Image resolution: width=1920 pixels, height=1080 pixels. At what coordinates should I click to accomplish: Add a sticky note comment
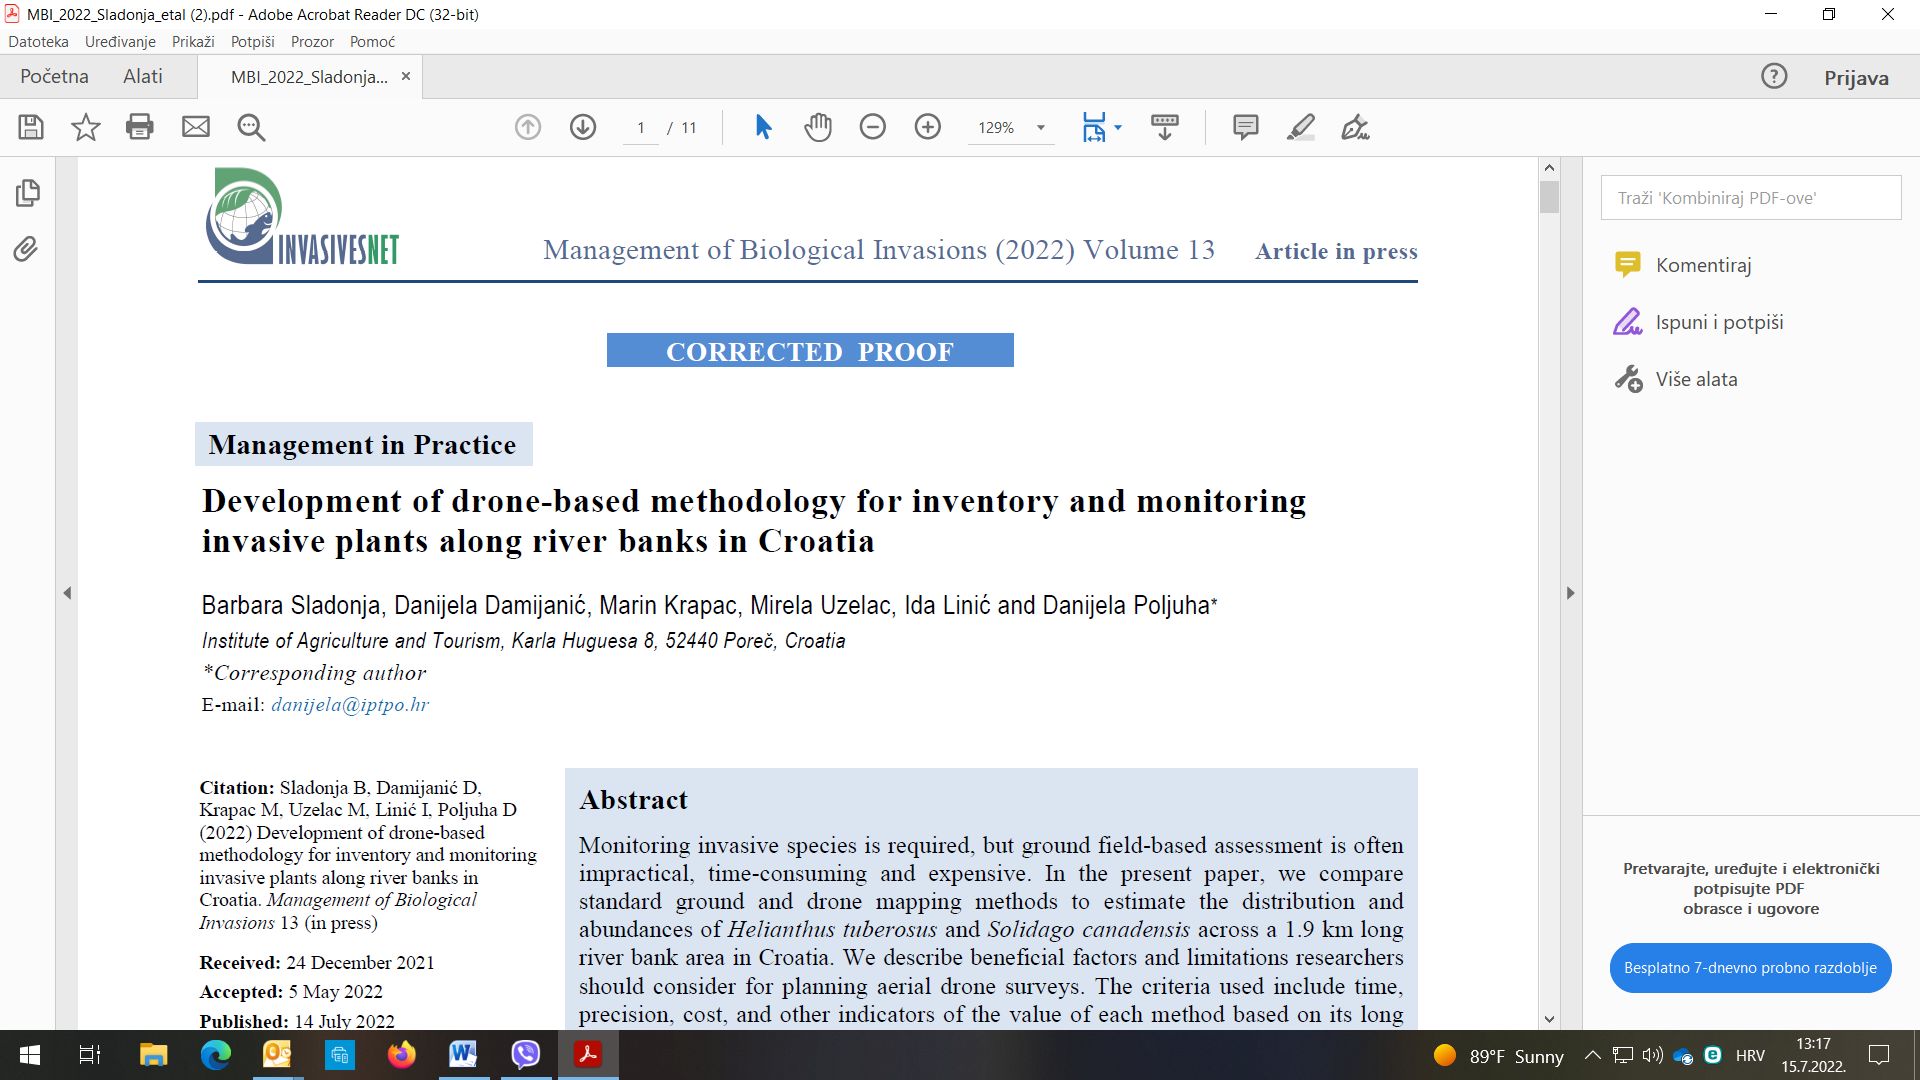point(1246,127)
